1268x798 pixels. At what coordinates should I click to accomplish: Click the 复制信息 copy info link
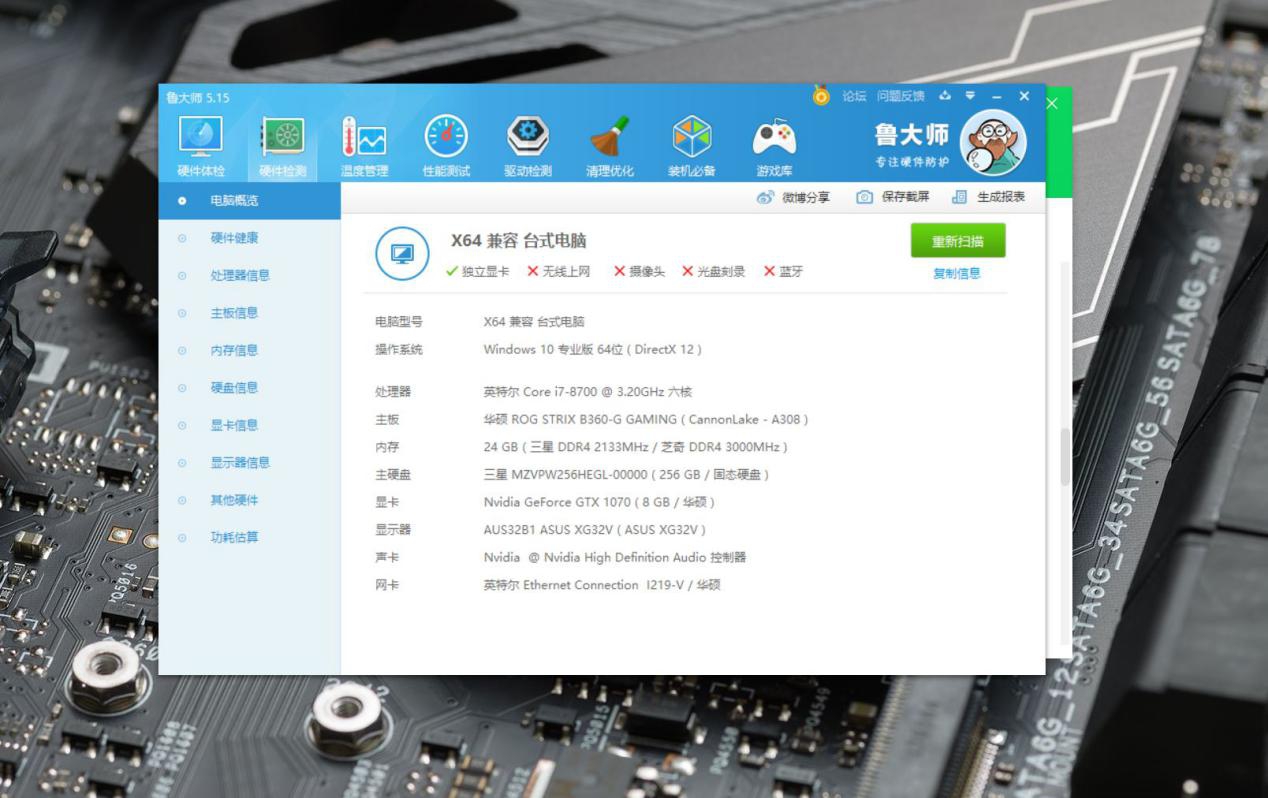click(957, 273)
